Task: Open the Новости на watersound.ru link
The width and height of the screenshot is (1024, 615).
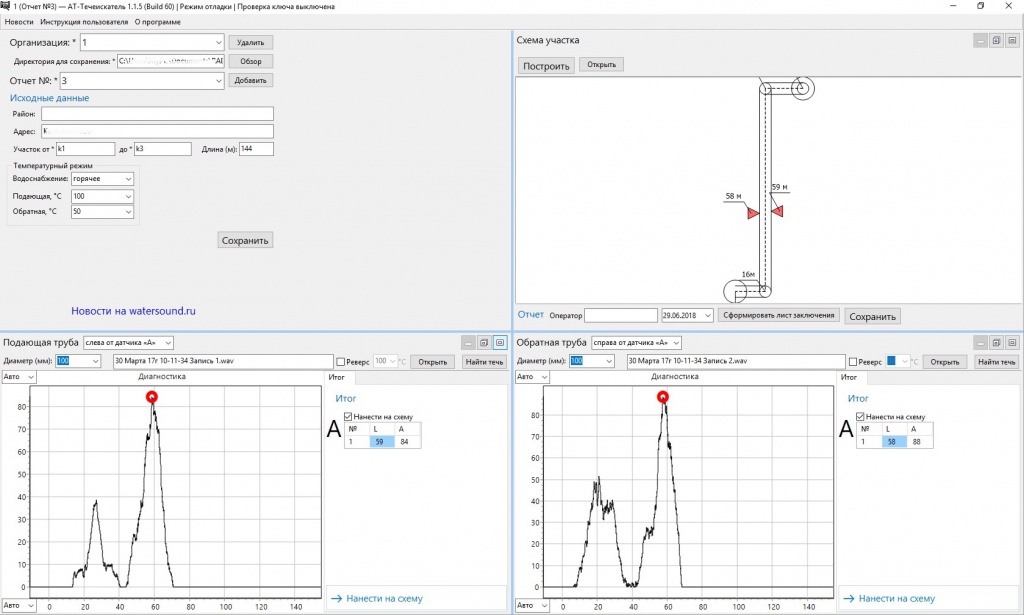Action: point(133,311)
